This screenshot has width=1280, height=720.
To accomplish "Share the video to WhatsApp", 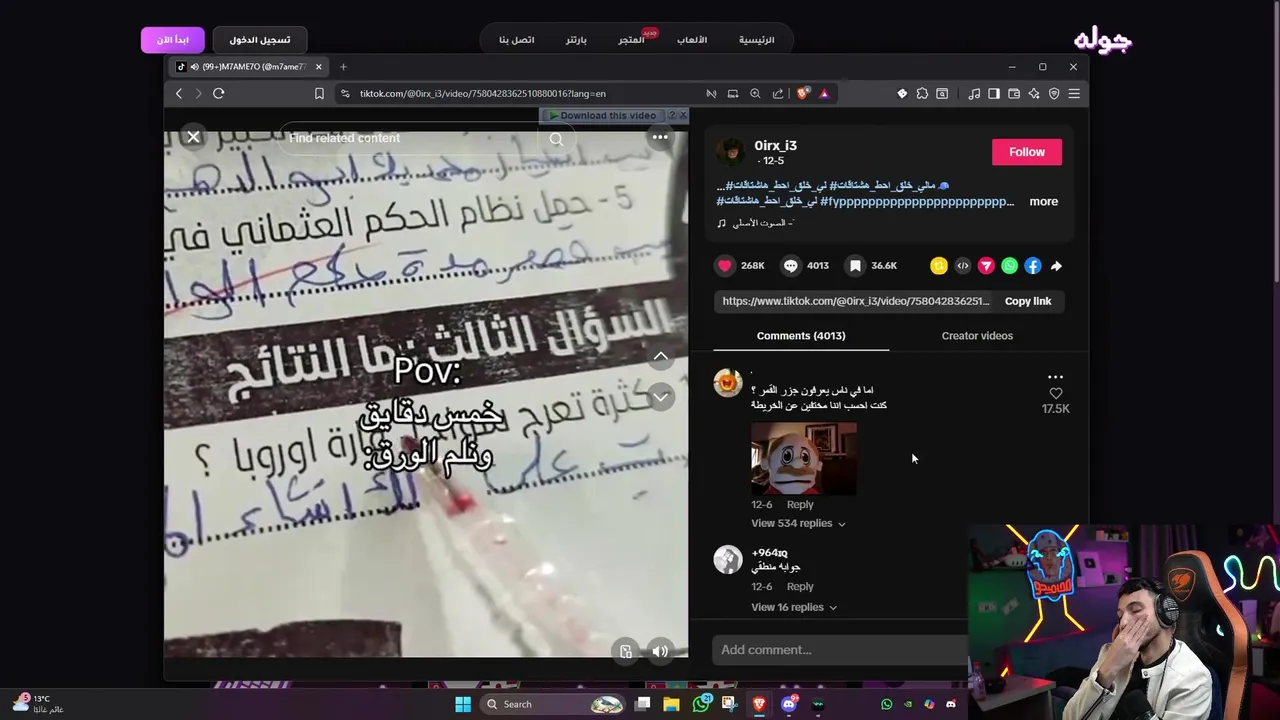I will 1009,265.
